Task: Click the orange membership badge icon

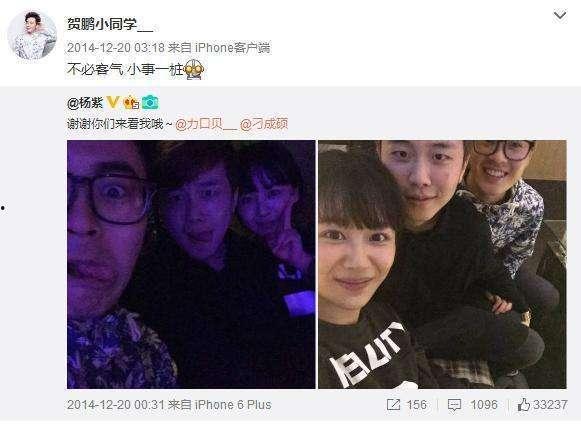Action: click(x=131, y=102)
